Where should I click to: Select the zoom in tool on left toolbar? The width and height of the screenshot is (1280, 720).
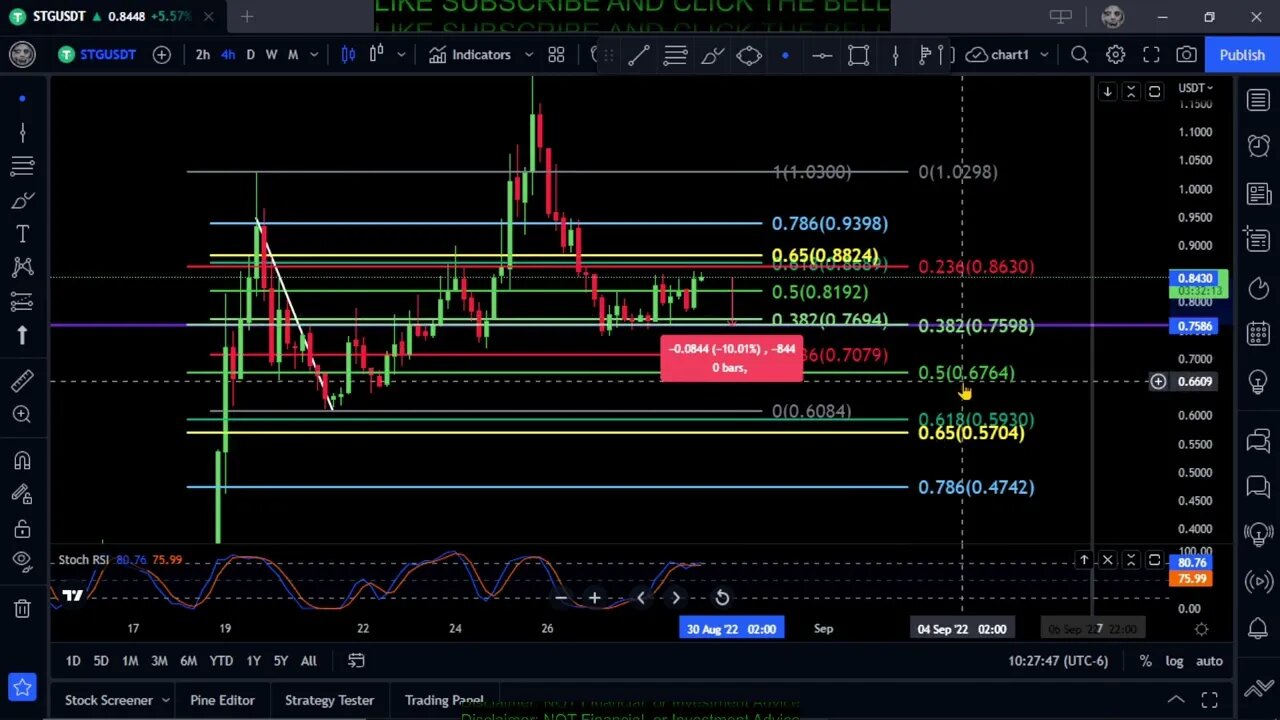[22, 414]
